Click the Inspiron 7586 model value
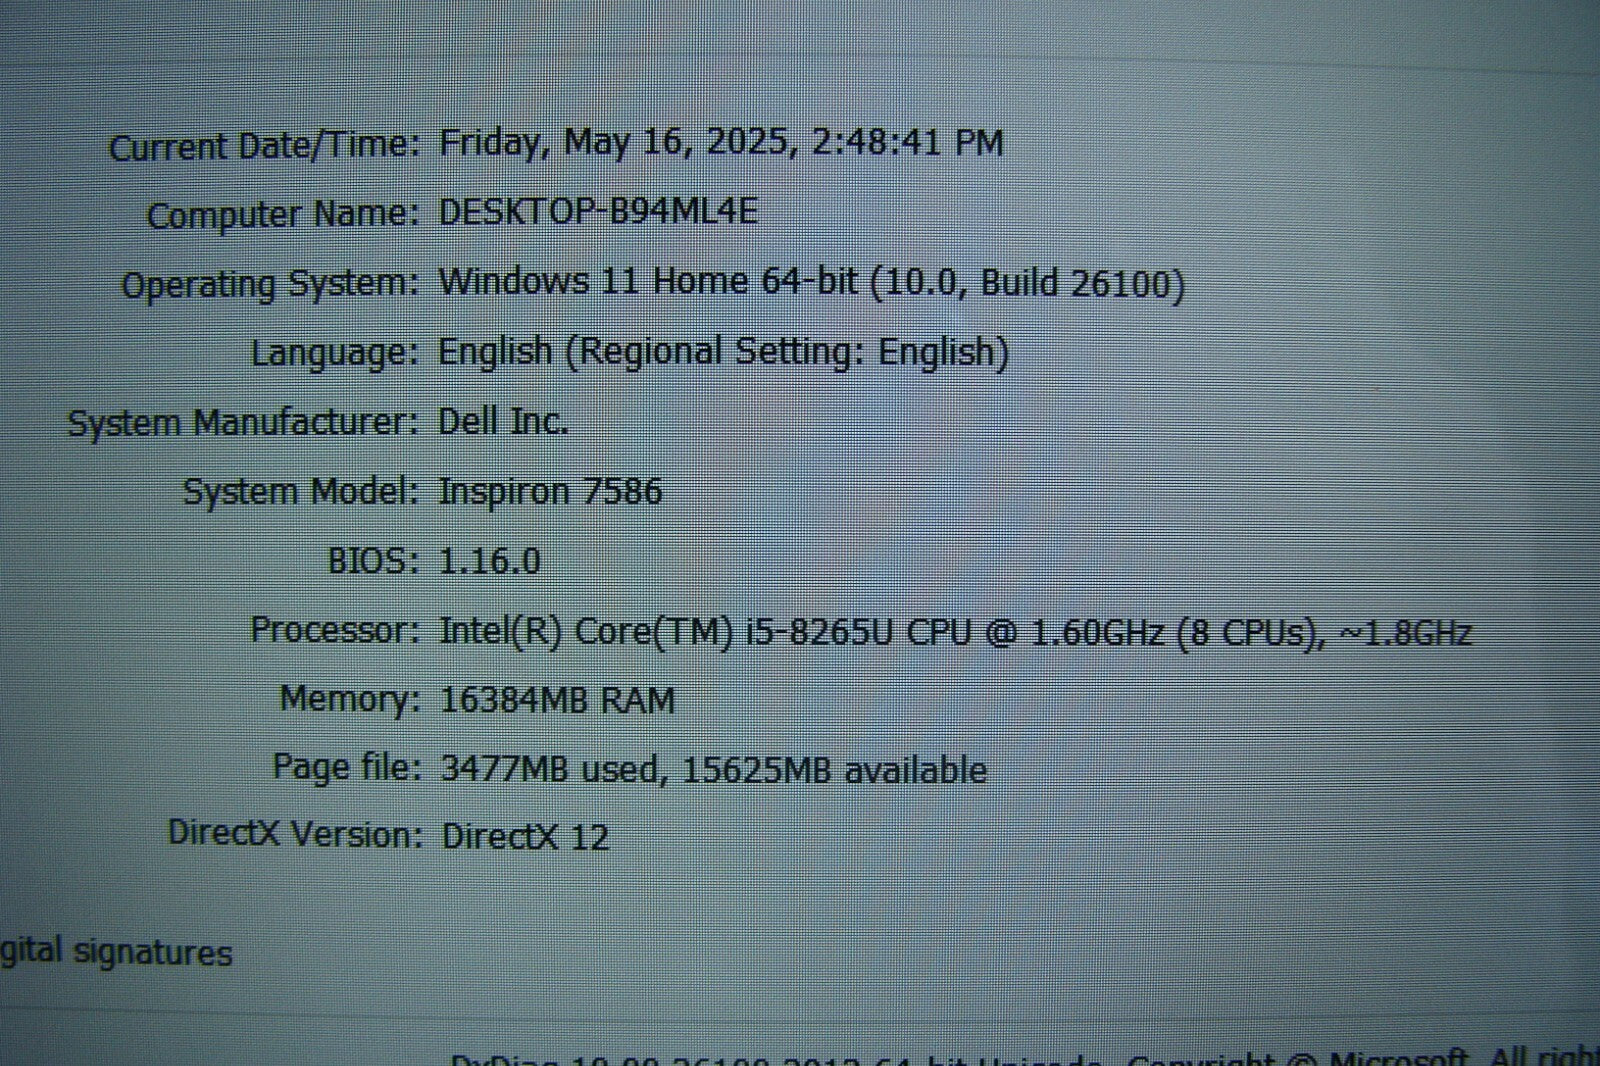Image resolution: width=1600 pixels, height=1066 pixels. click(x=550, y=491)
